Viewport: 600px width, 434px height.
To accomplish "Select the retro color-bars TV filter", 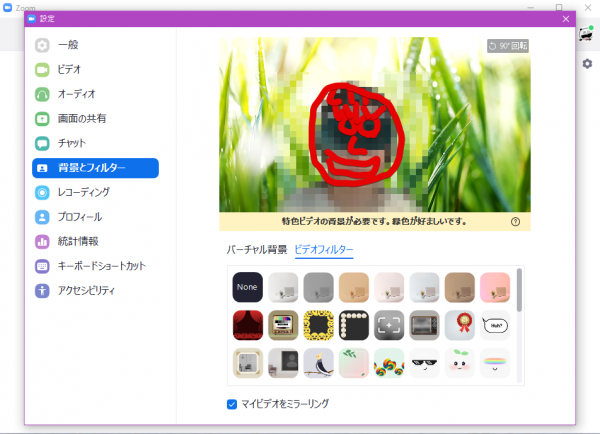I will pyautogui.click(x=283, y=325).
